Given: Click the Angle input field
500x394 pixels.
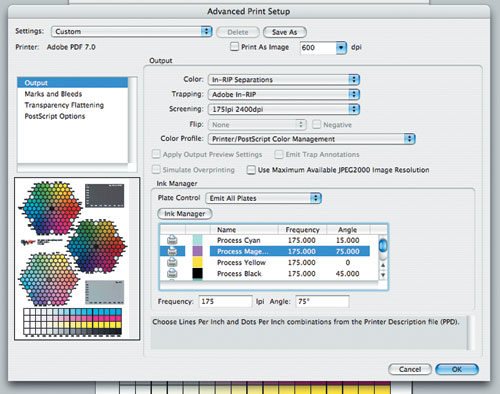Looking at the screenshot, I should [322, 301].
